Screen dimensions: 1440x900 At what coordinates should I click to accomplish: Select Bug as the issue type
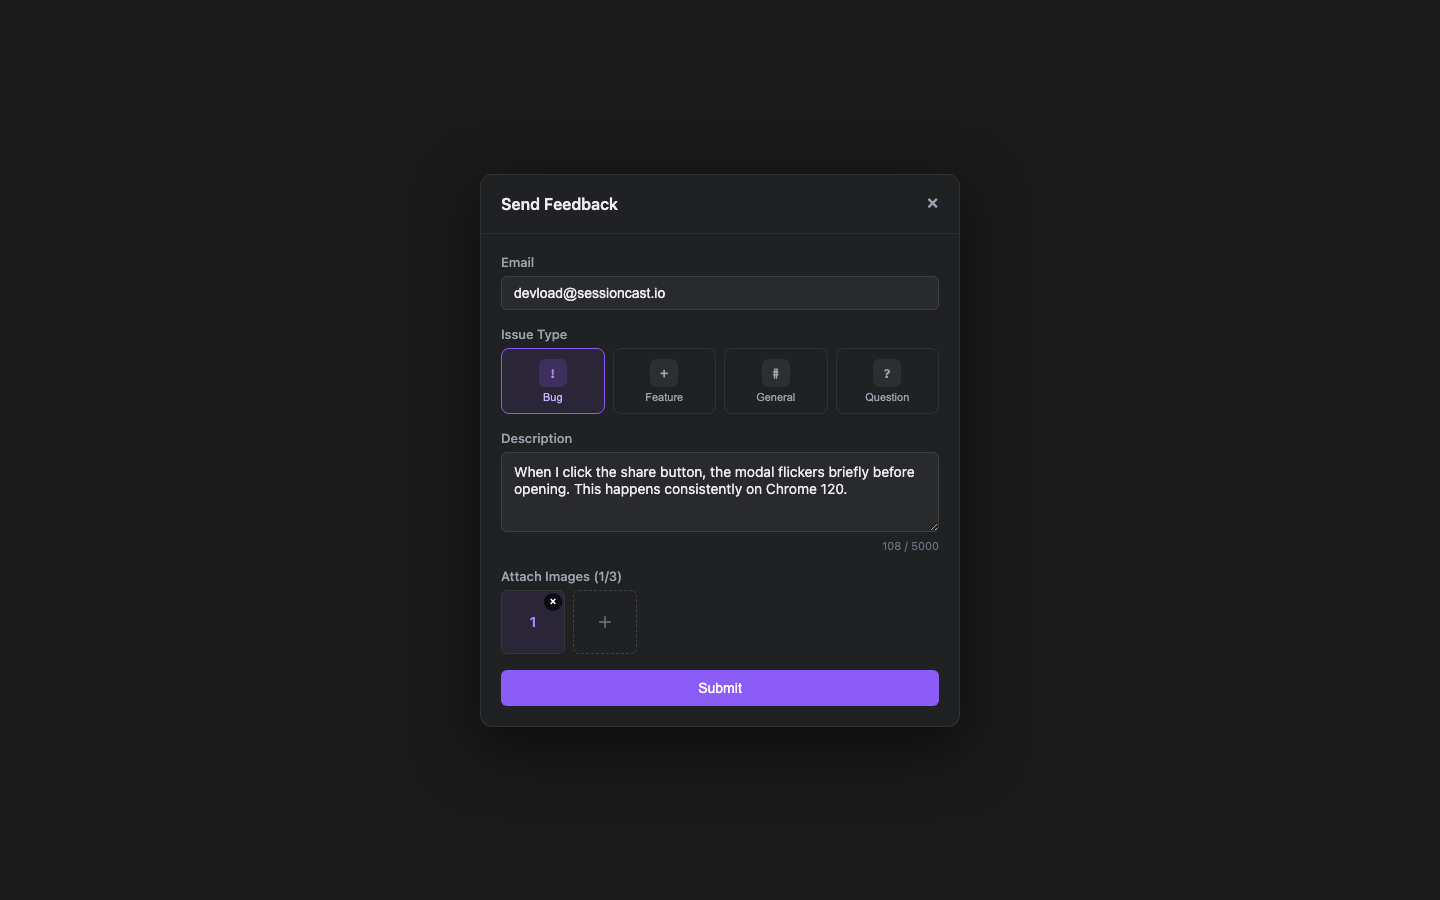pyautogui.click(x=552, y=381)
